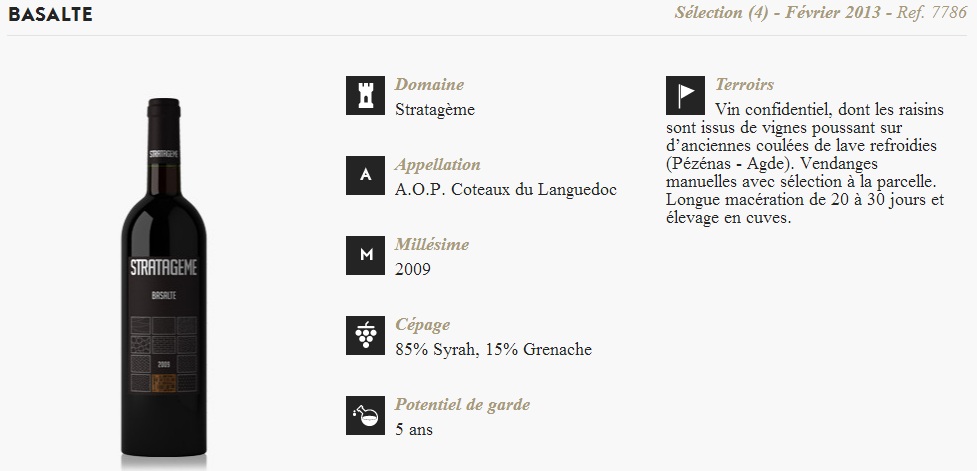Click the Cépage heading label
The image size is (977, 471).
pos(422,325)
